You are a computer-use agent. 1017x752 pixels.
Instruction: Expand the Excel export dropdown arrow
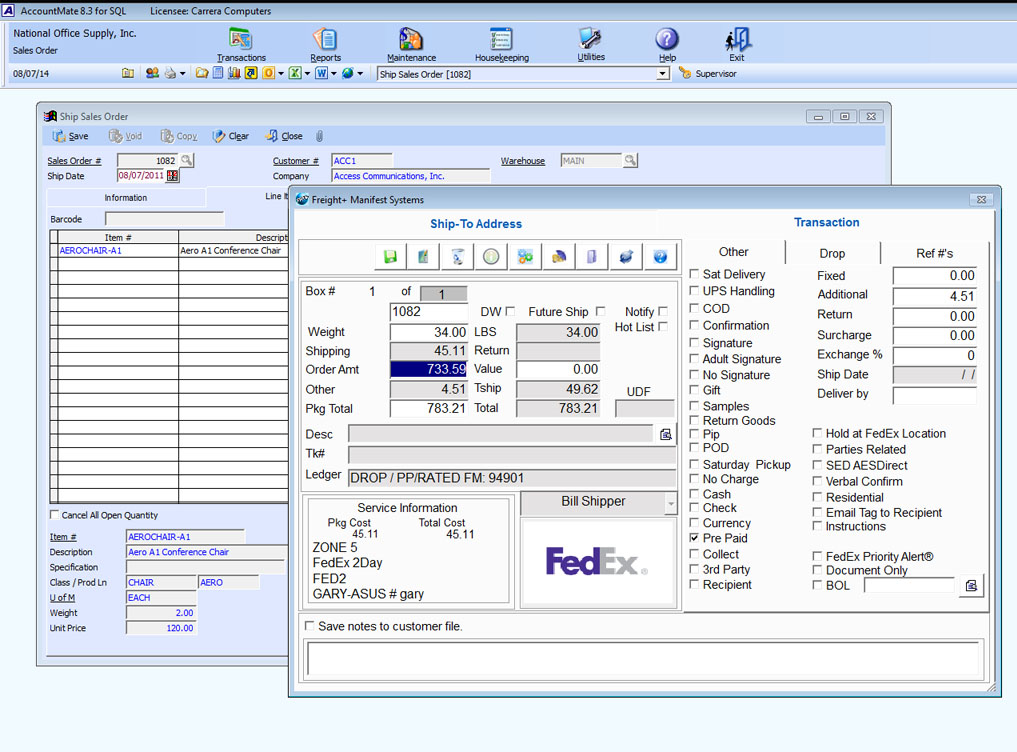[307, 74]
